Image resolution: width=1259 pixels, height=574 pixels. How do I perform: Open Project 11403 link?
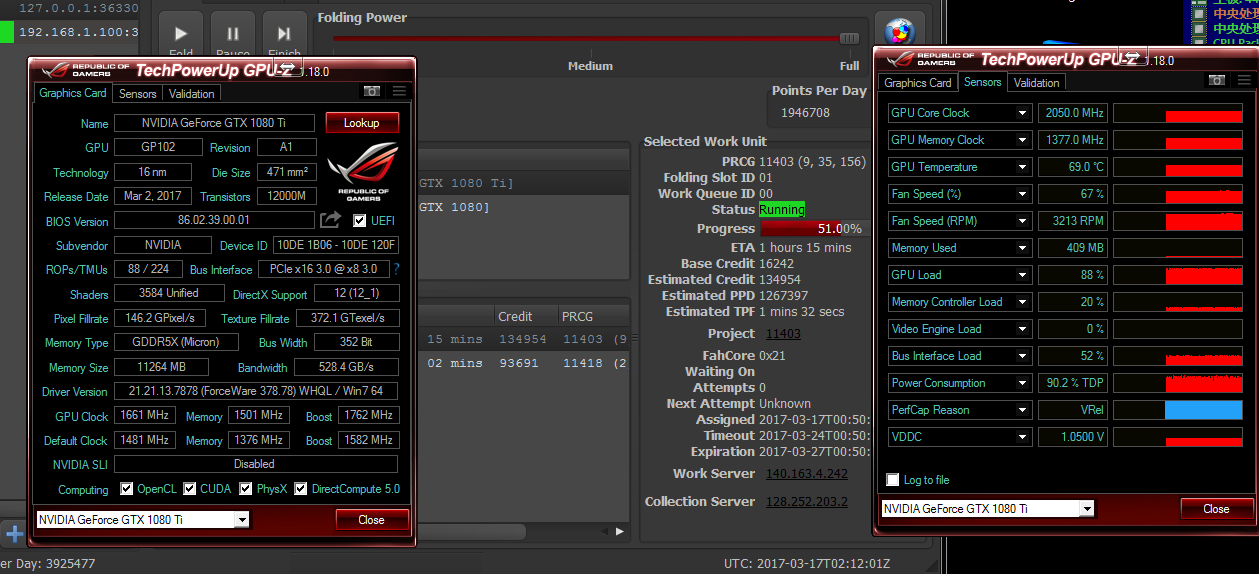pyautogui.click(x=783, y=334)
